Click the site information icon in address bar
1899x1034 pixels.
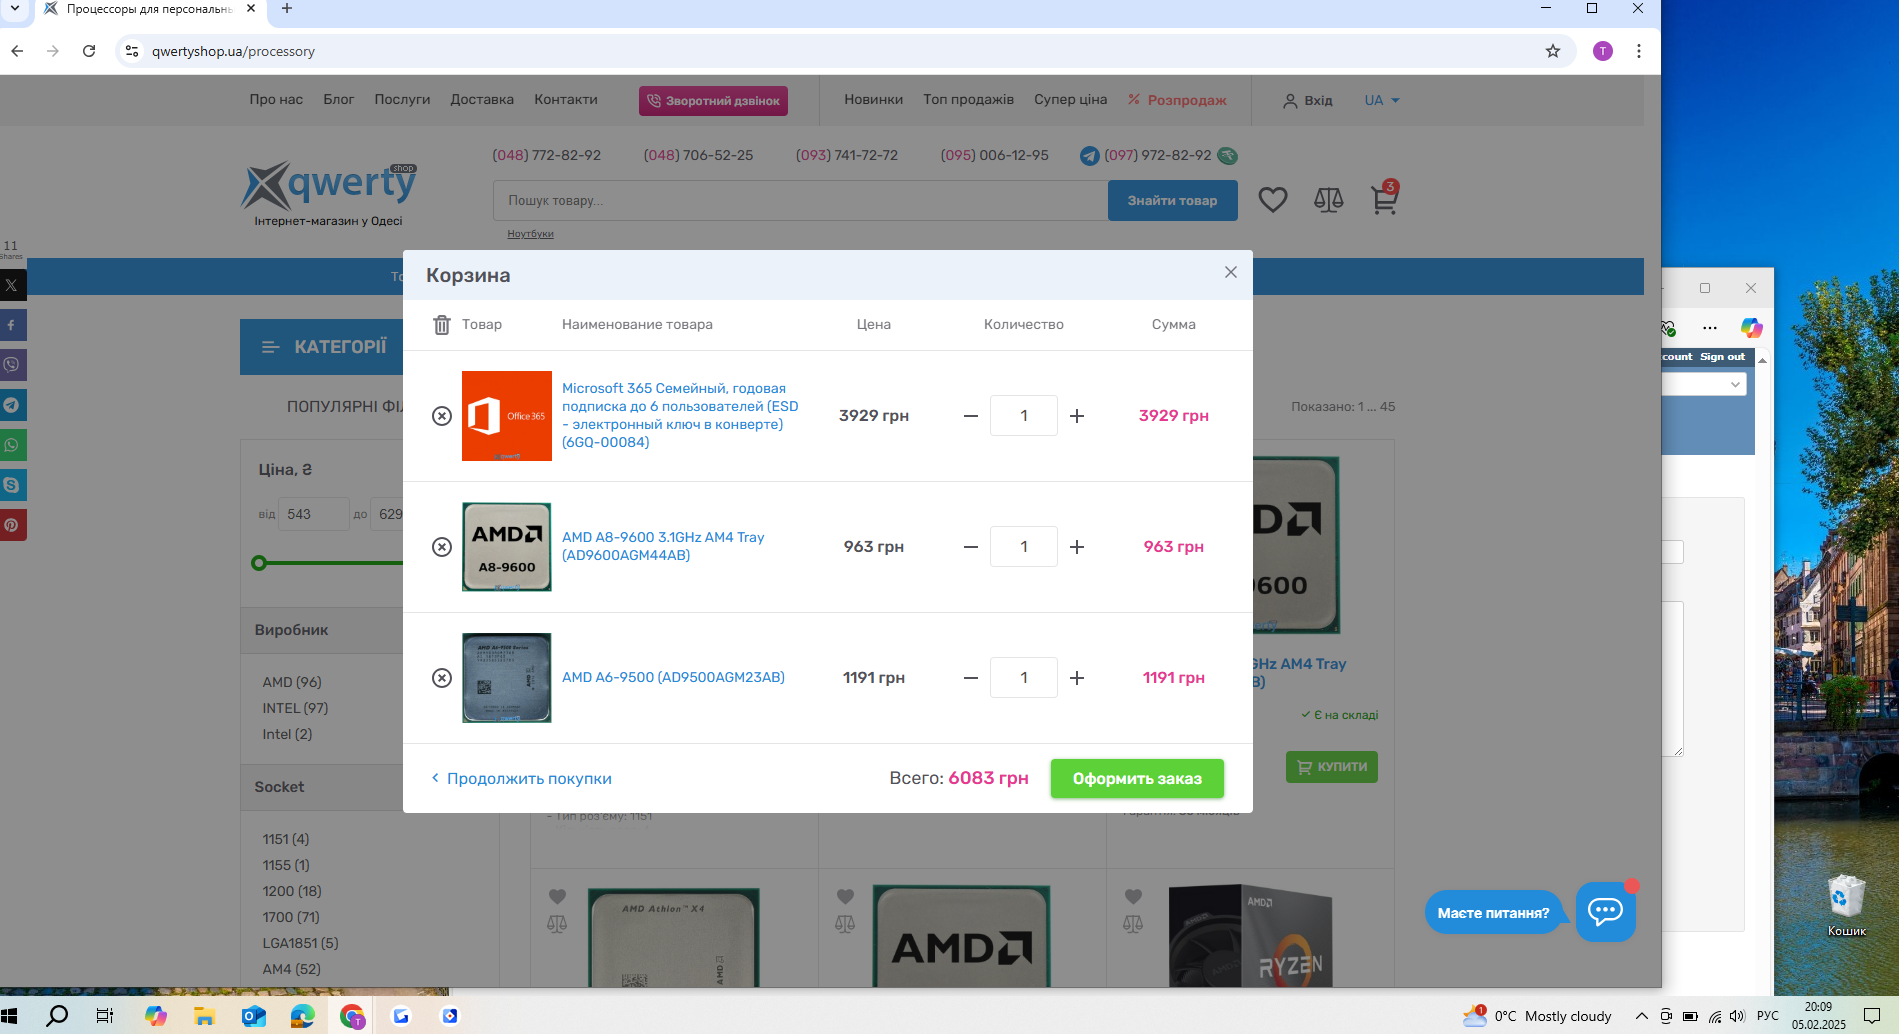click(x=132, y=51)
